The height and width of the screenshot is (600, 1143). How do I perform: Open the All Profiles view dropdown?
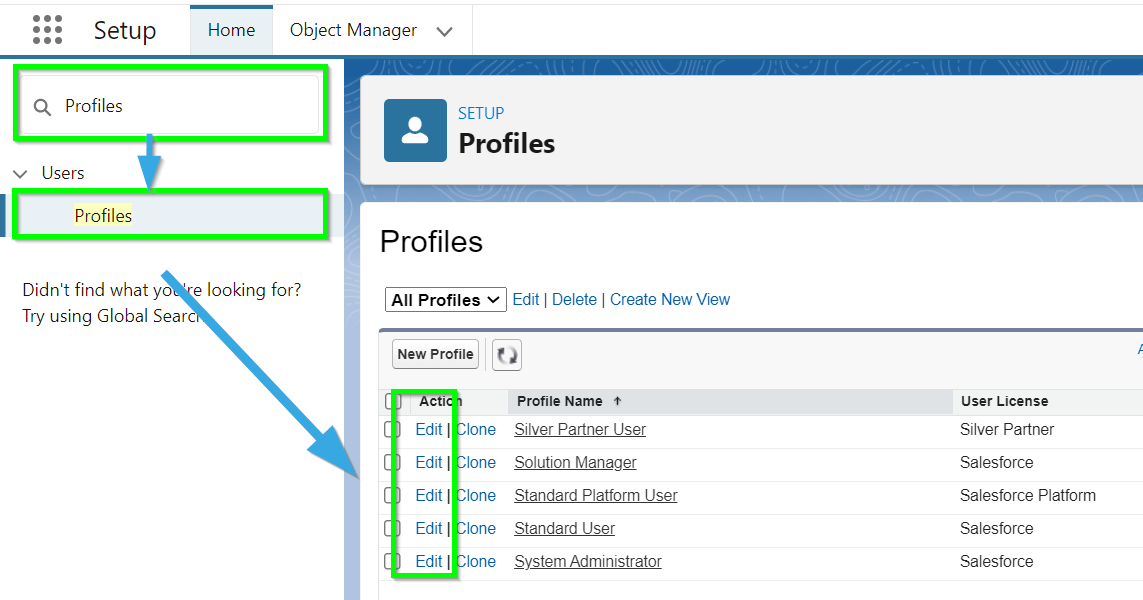445,300
